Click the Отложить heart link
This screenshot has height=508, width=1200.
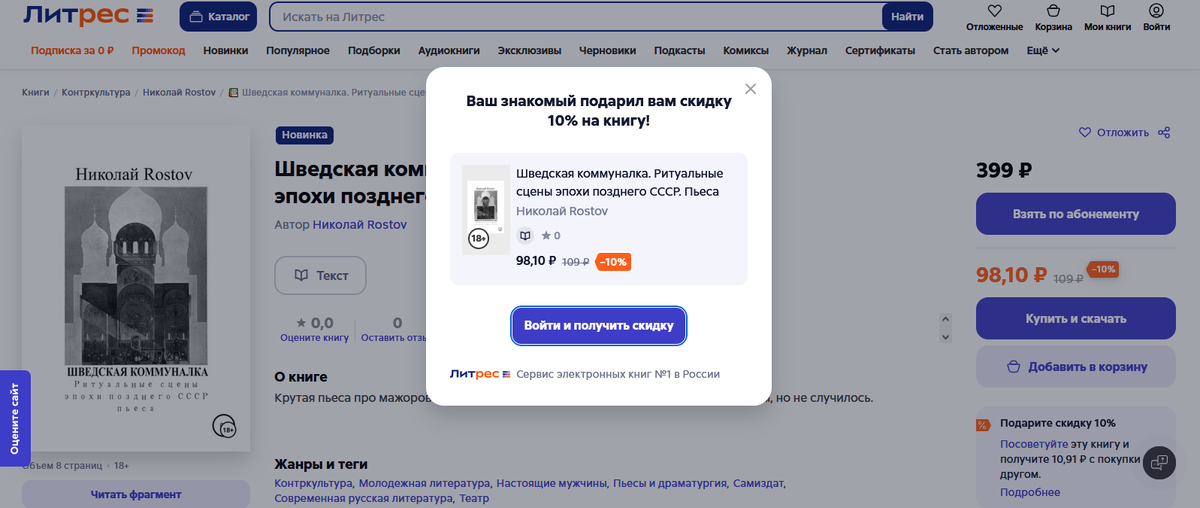point(1114,133)
